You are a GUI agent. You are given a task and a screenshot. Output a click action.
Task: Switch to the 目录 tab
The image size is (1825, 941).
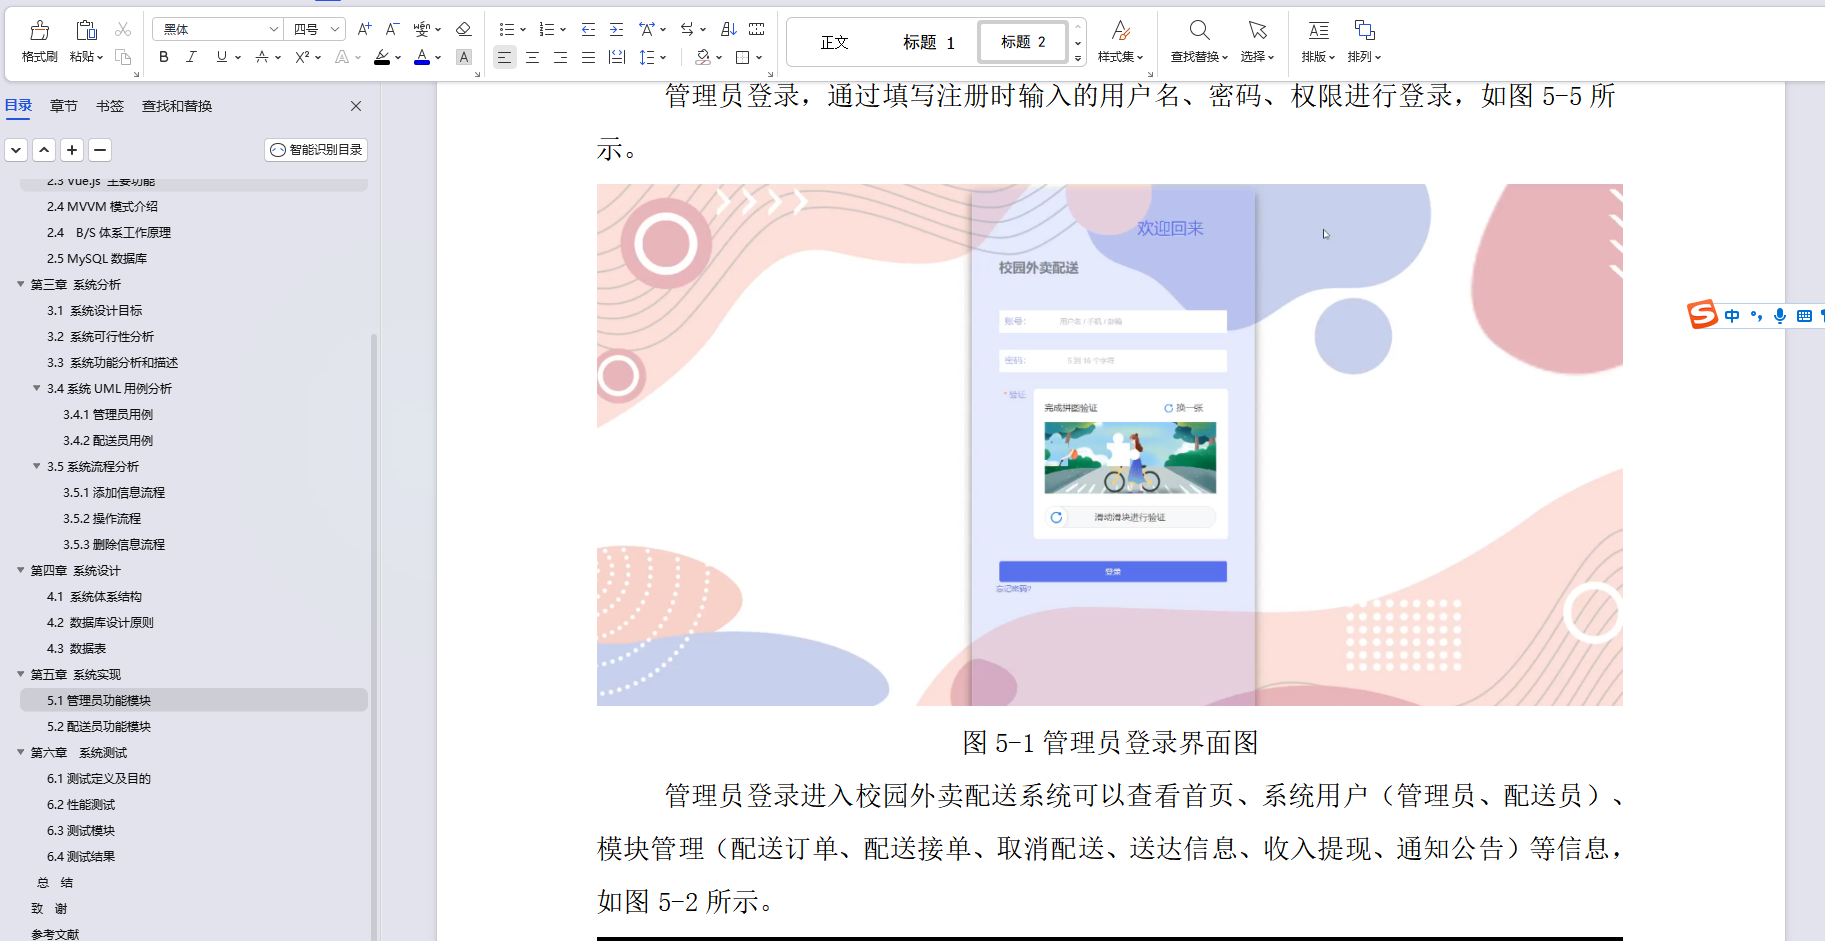[18, 106]
